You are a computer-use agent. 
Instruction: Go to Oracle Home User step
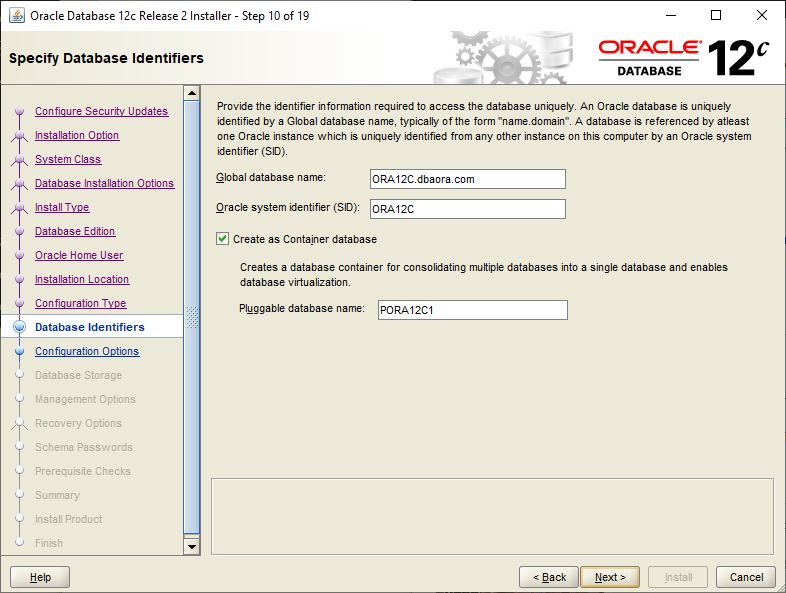(x=79, y=255)
